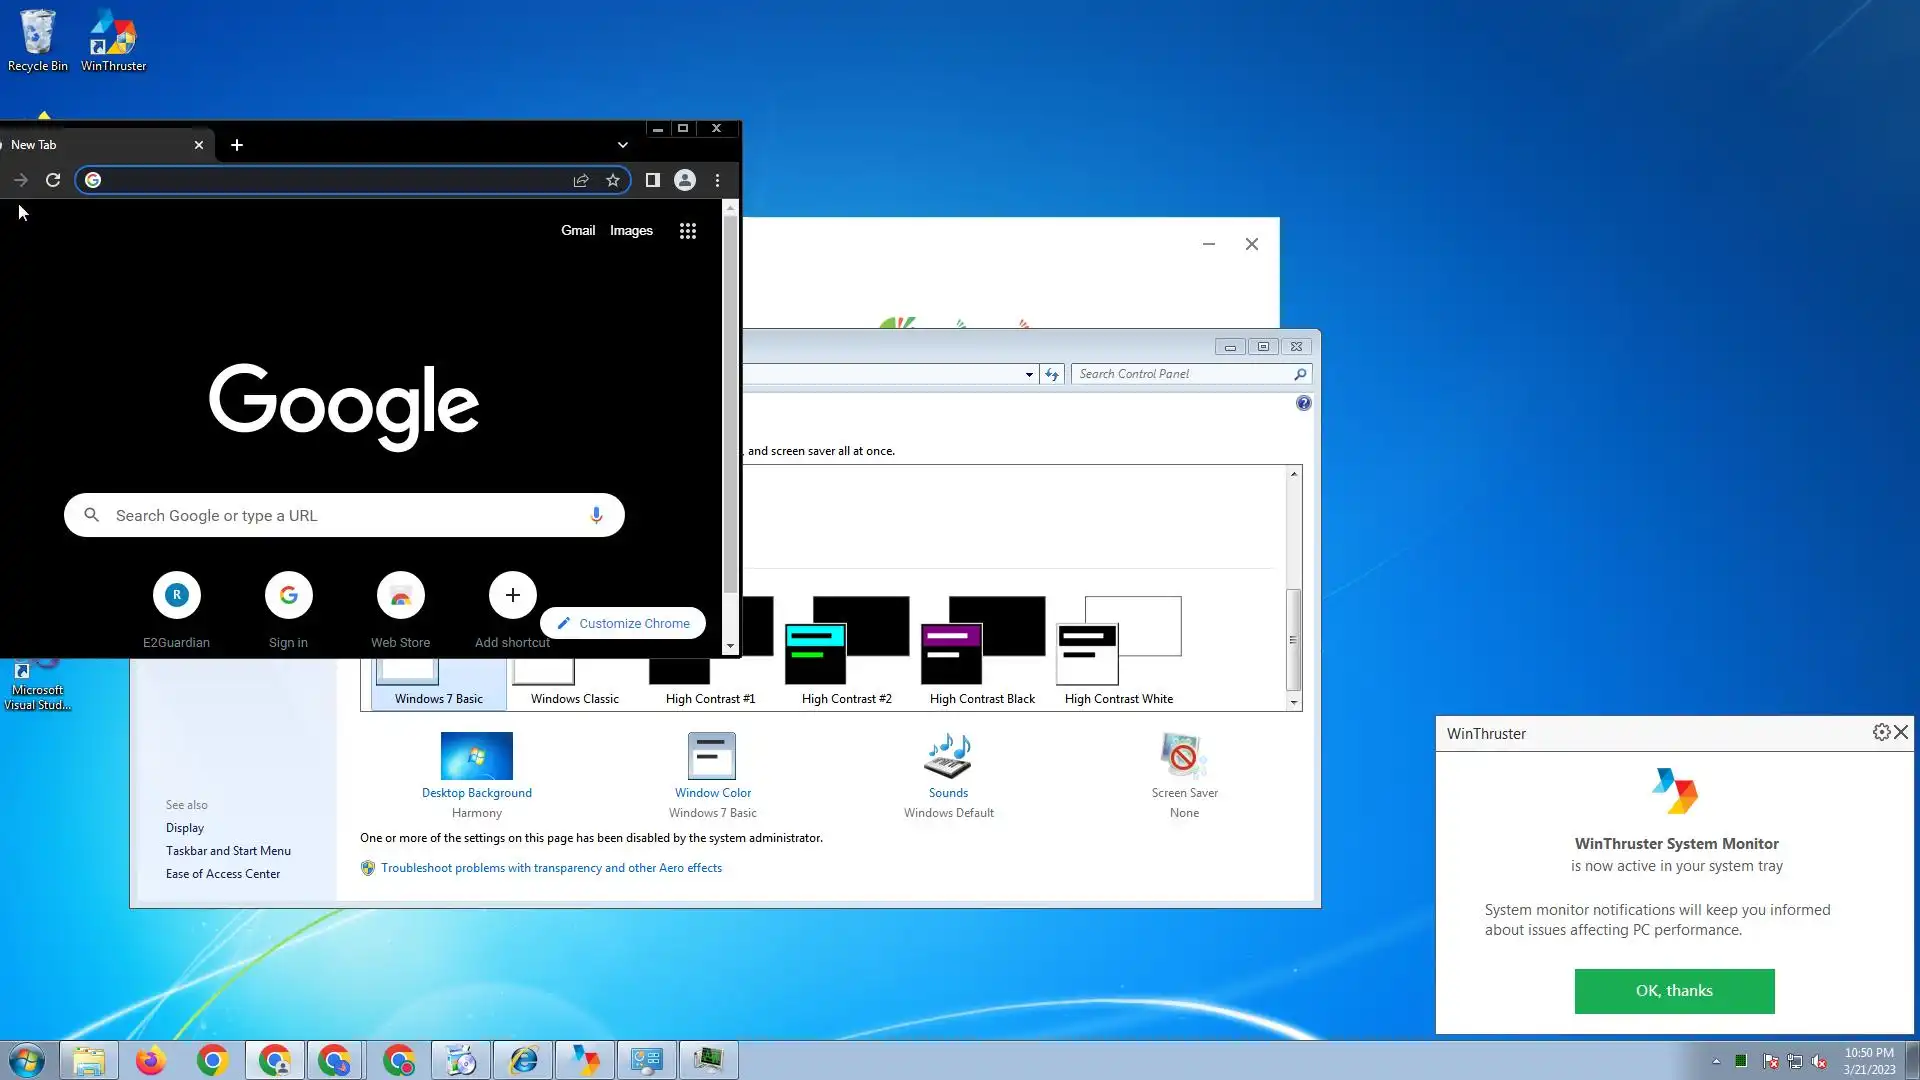1920x1080 pixels.
Task: Show hidden system tray icons
Action: click(x=1716, y=1061)
